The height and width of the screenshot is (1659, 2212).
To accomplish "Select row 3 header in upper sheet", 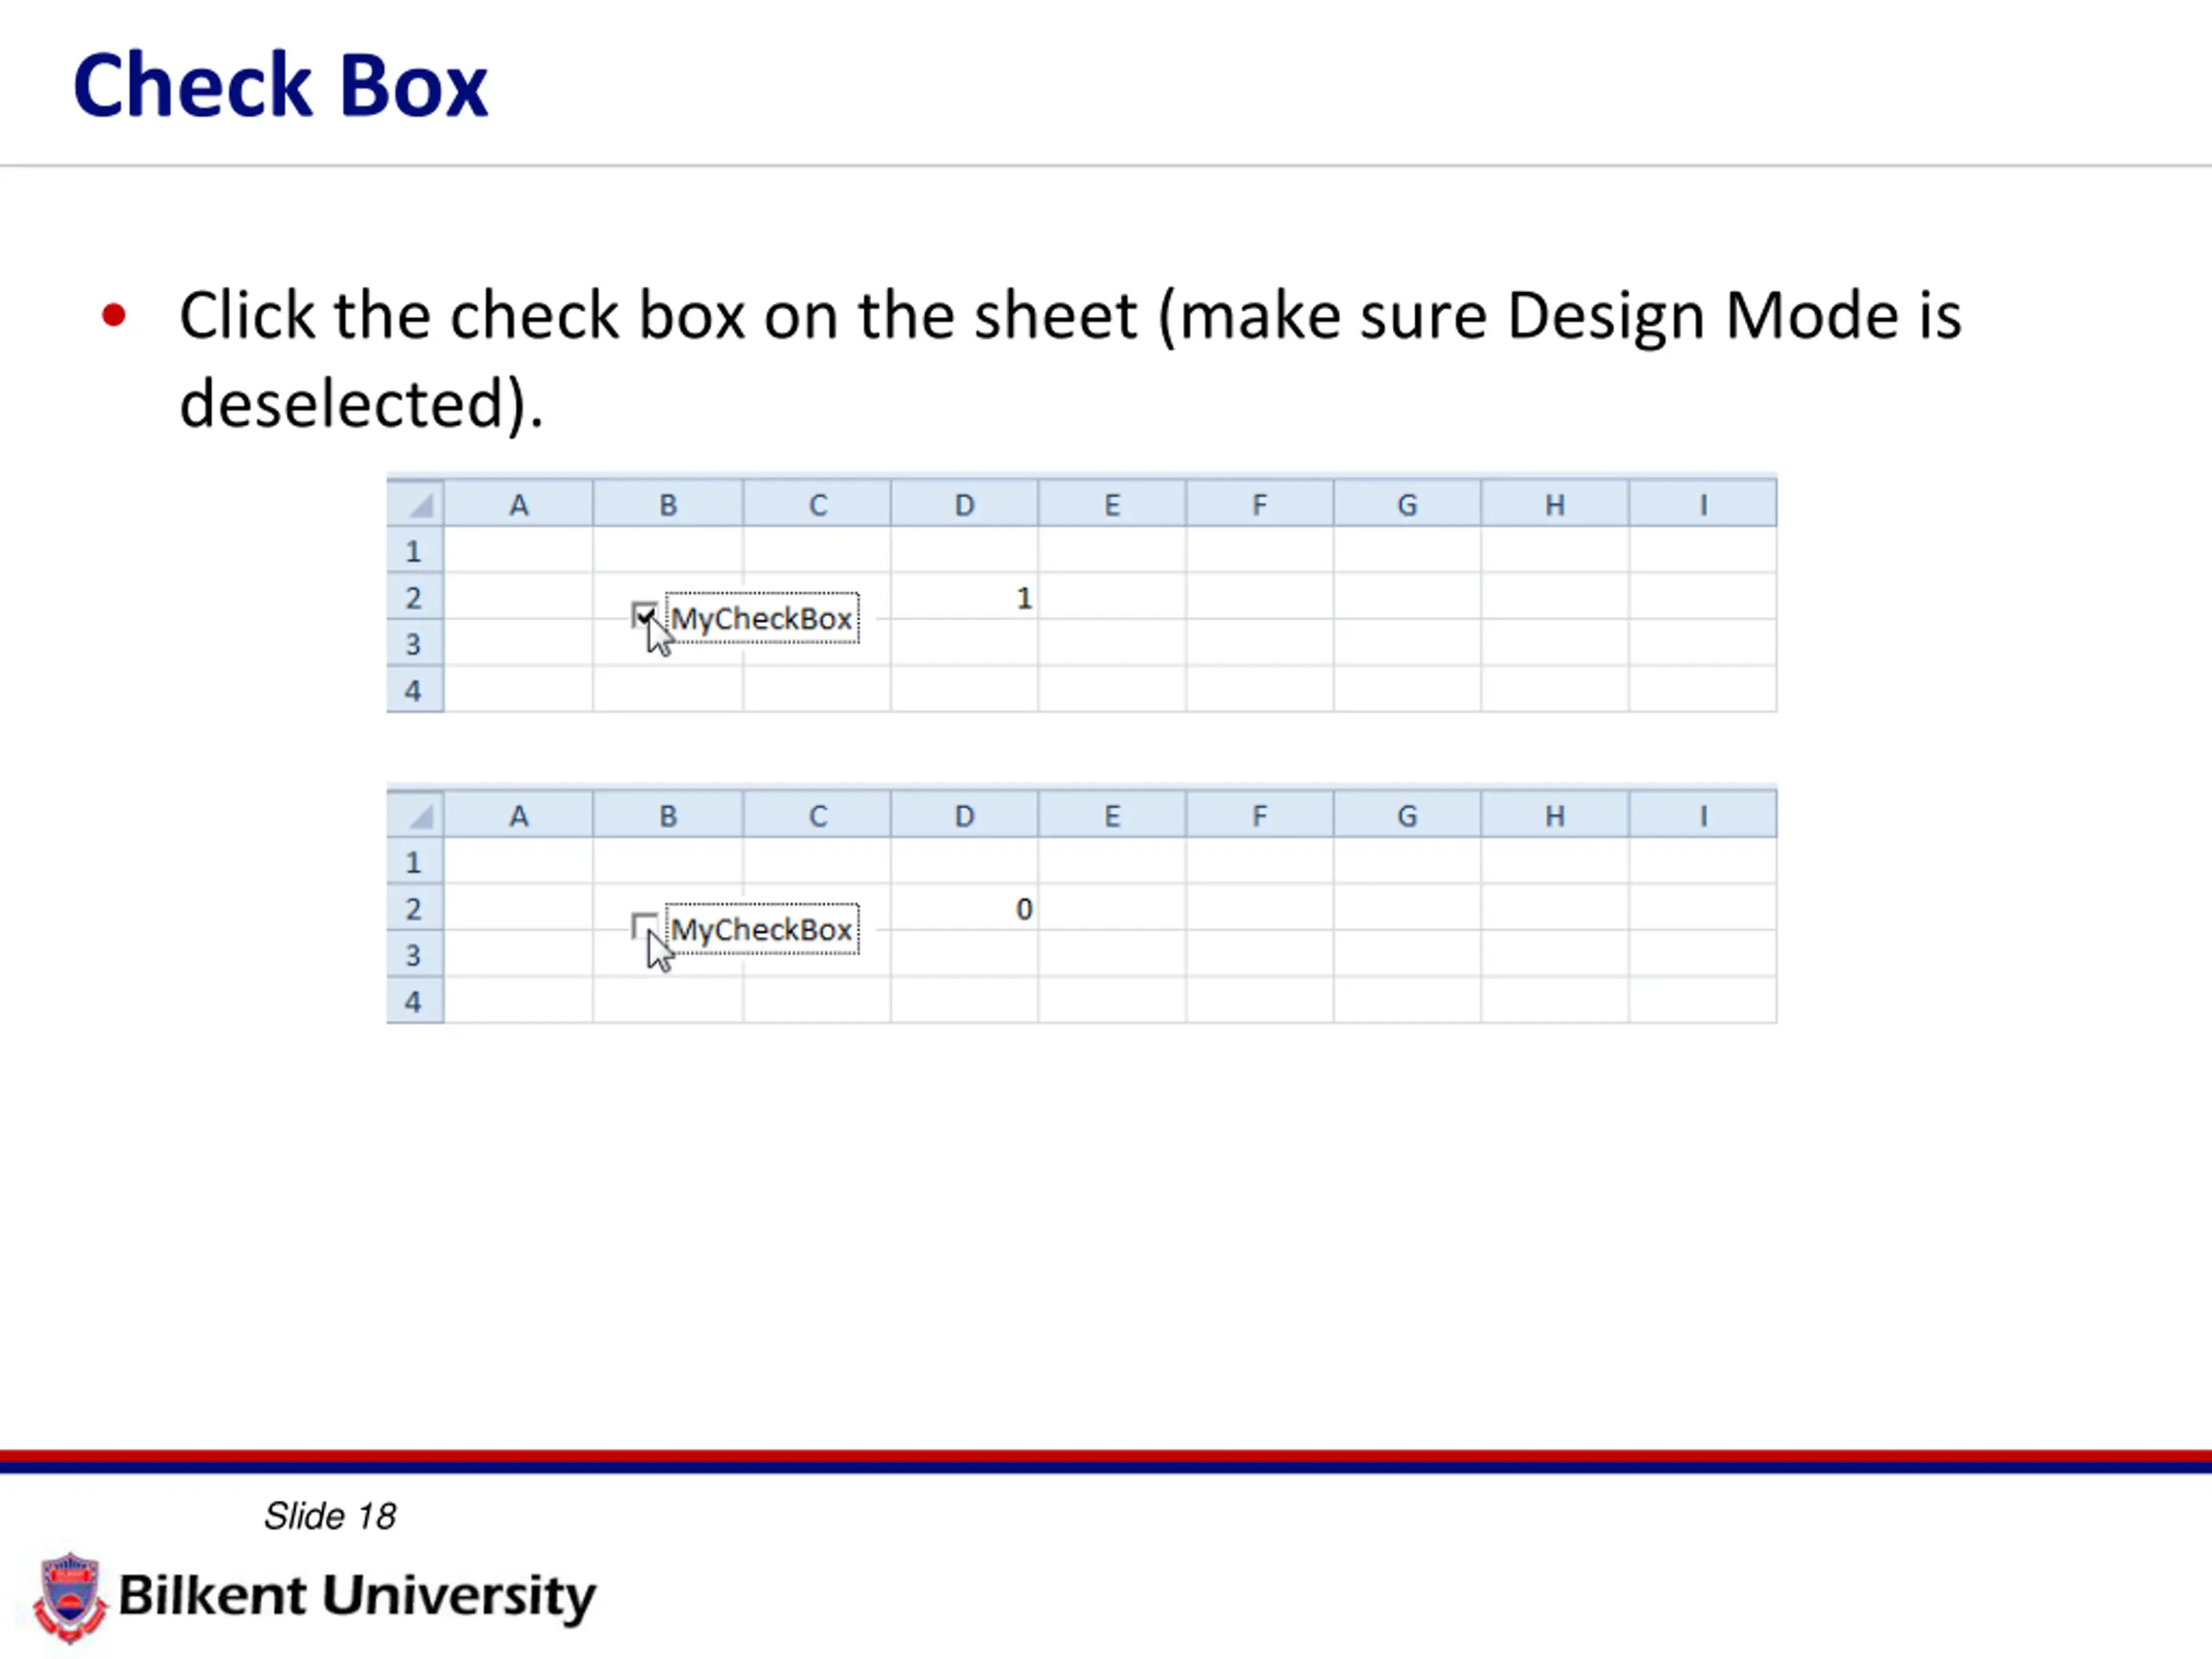I will coord(415,643).
